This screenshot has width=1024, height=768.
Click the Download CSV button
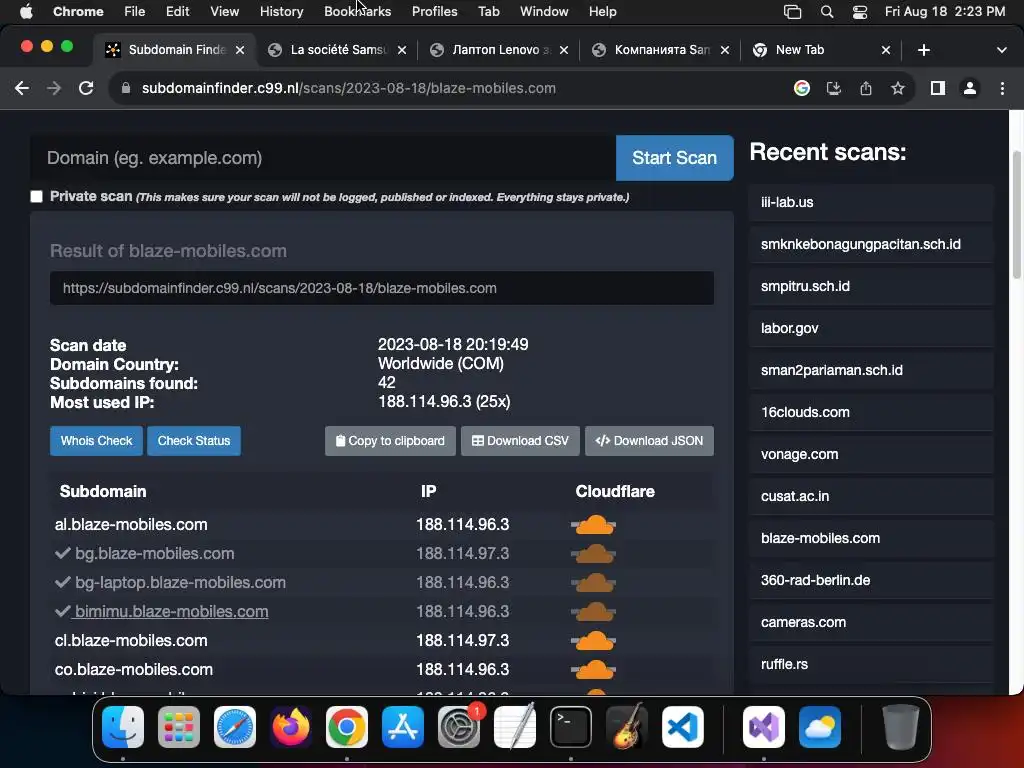(520, 441)
